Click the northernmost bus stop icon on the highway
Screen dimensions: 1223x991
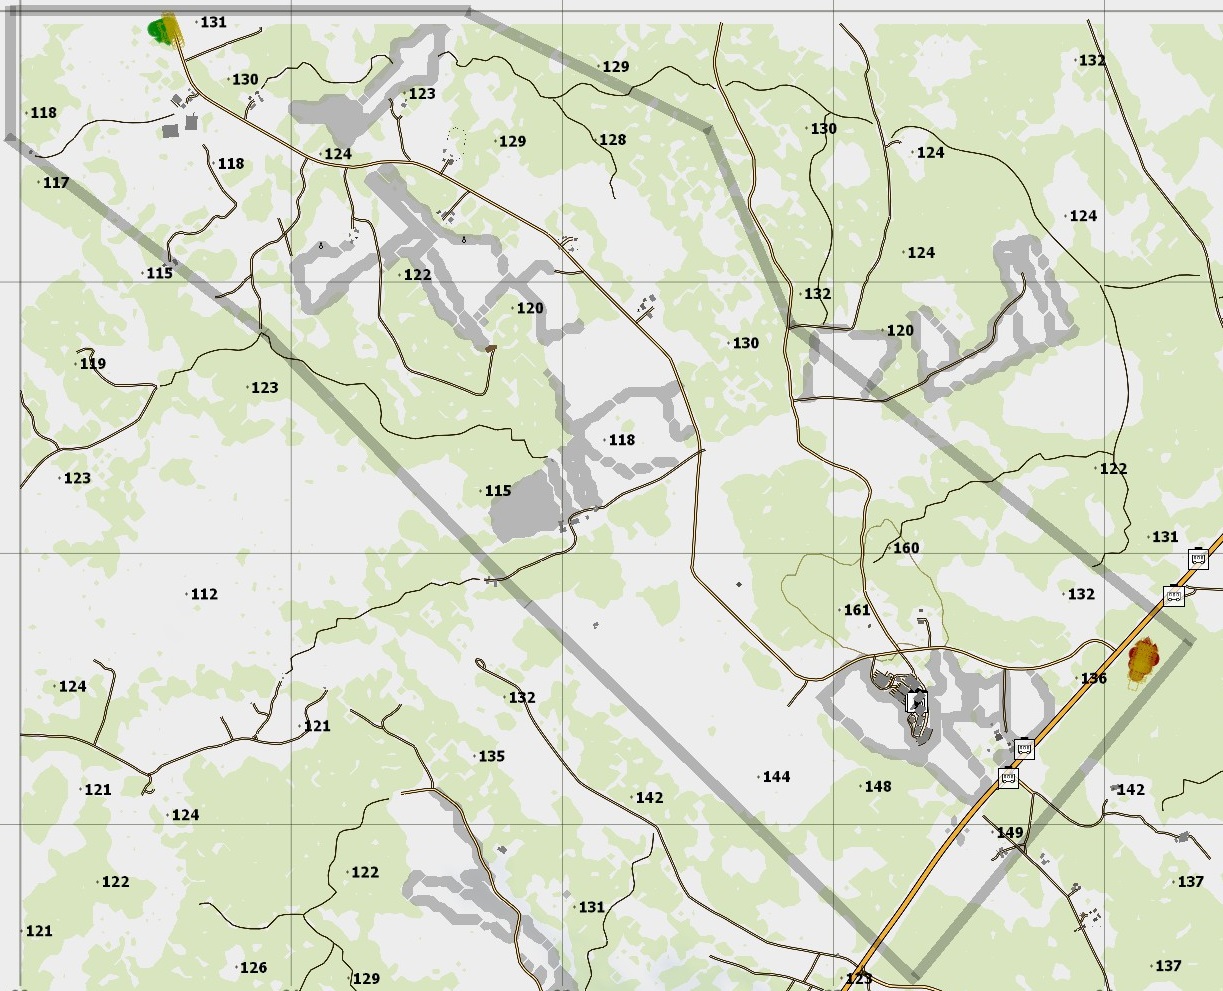click(x=1198, y=558)
